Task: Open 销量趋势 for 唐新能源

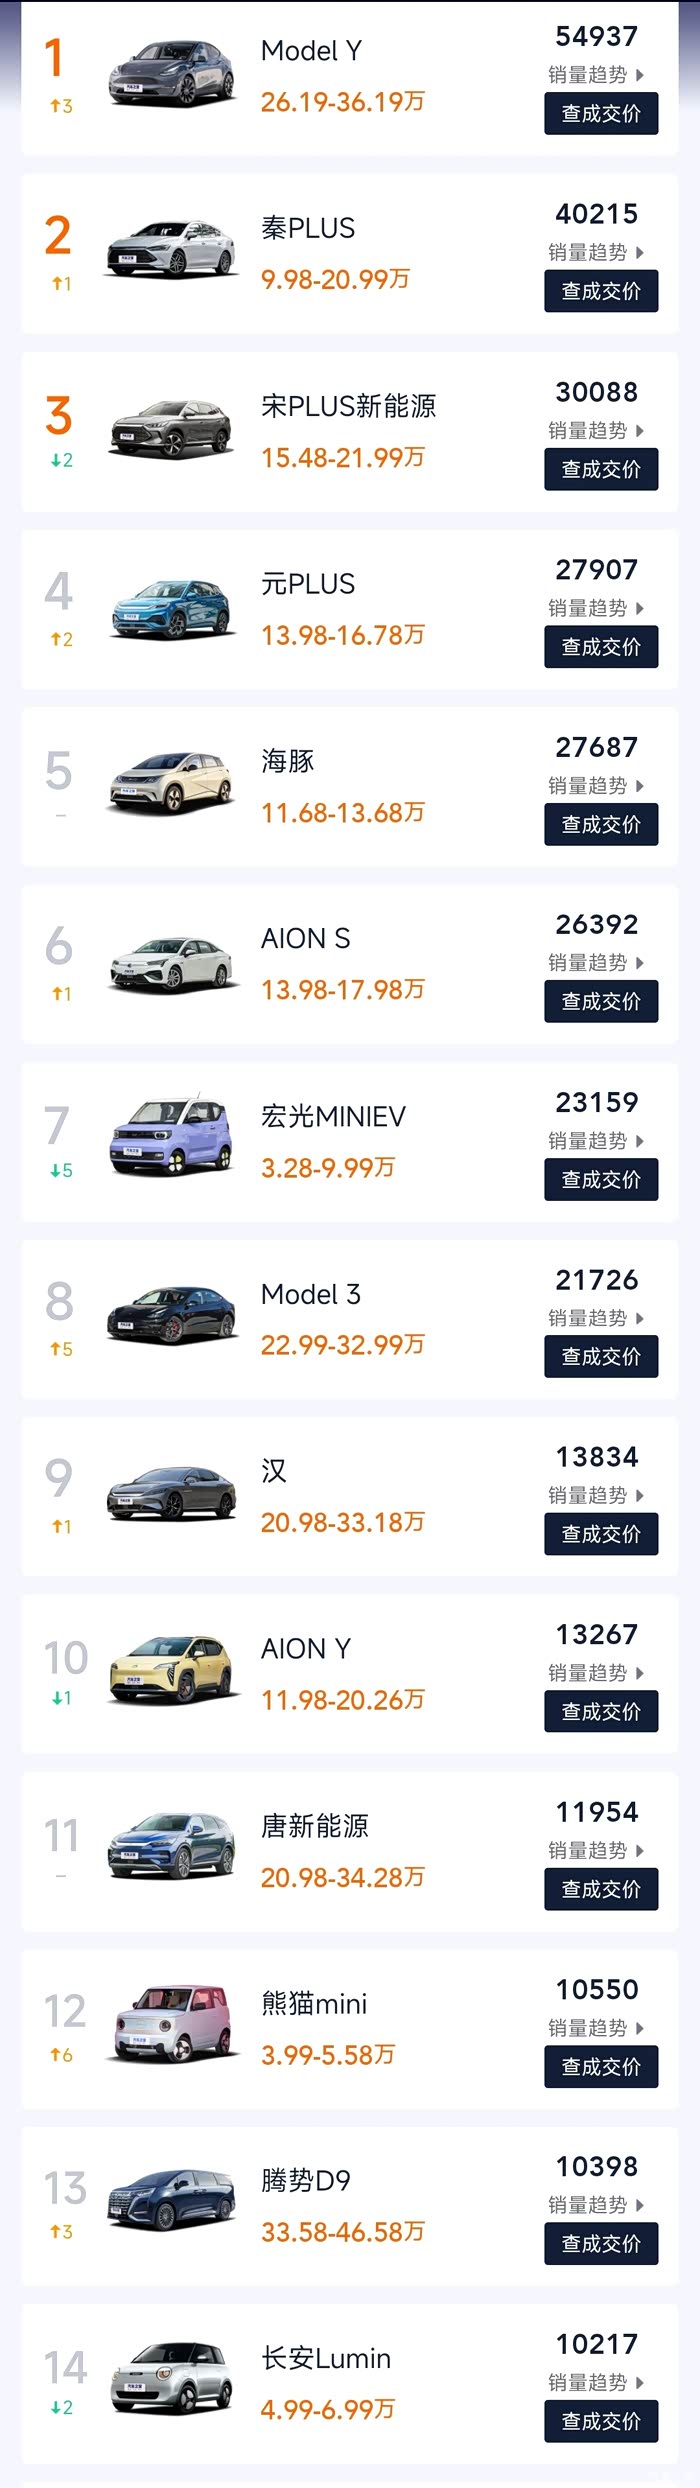Action: (596, 1851)
